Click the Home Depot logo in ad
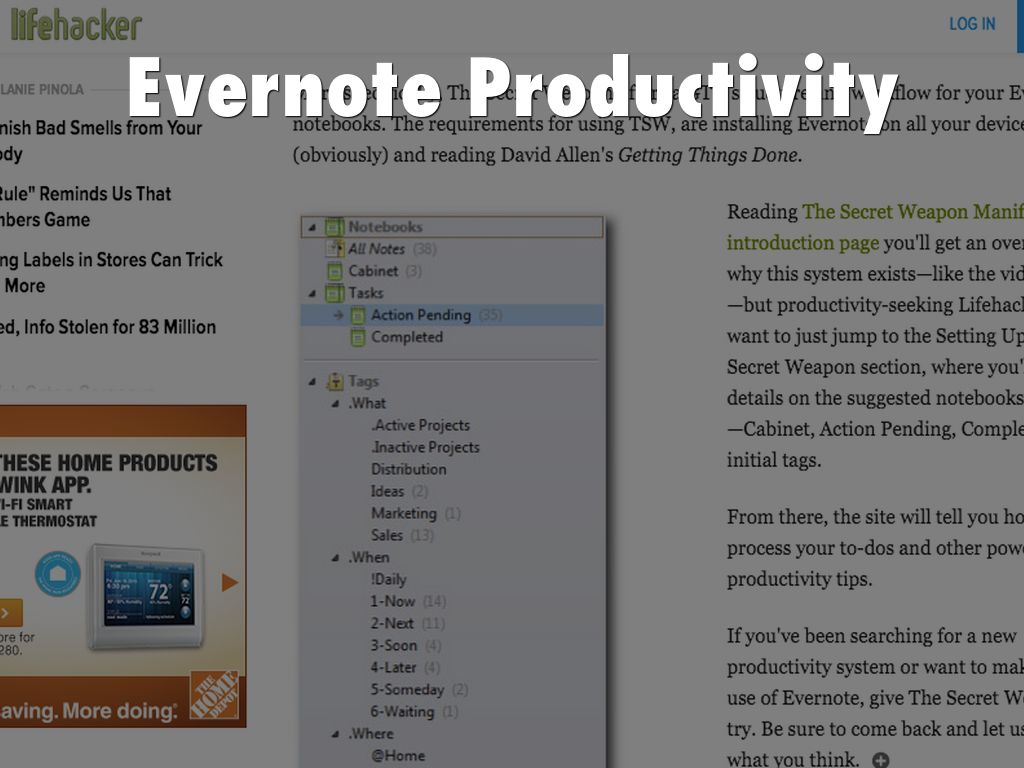This screenshot has height=768, width=1024. [214, 695]
